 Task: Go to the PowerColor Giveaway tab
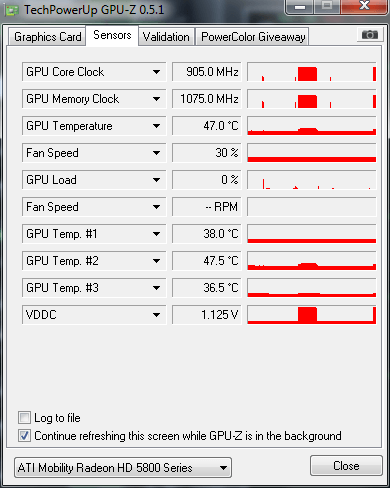click(x=253, y=37)
